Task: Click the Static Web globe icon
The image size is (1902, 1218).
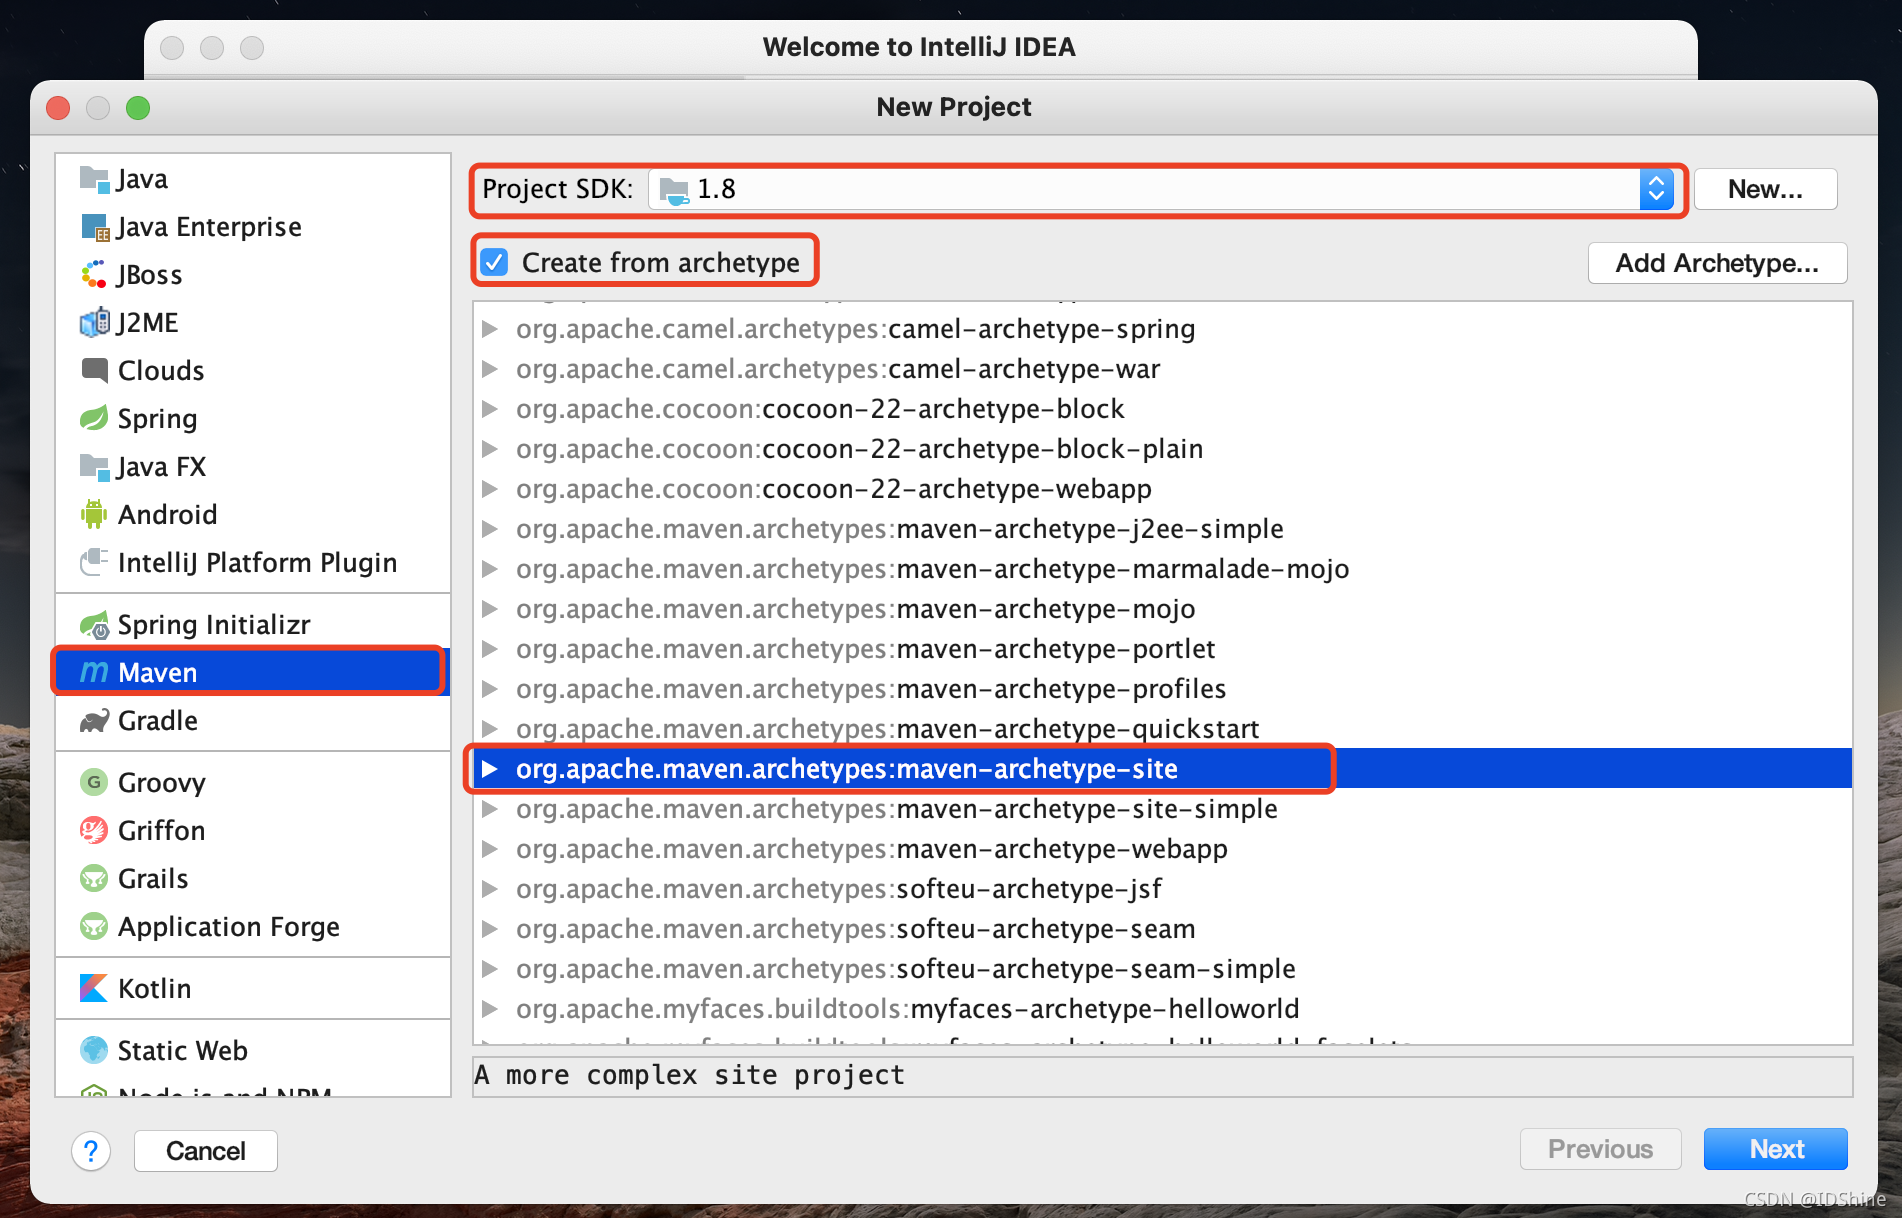Action: point(94,1050)
